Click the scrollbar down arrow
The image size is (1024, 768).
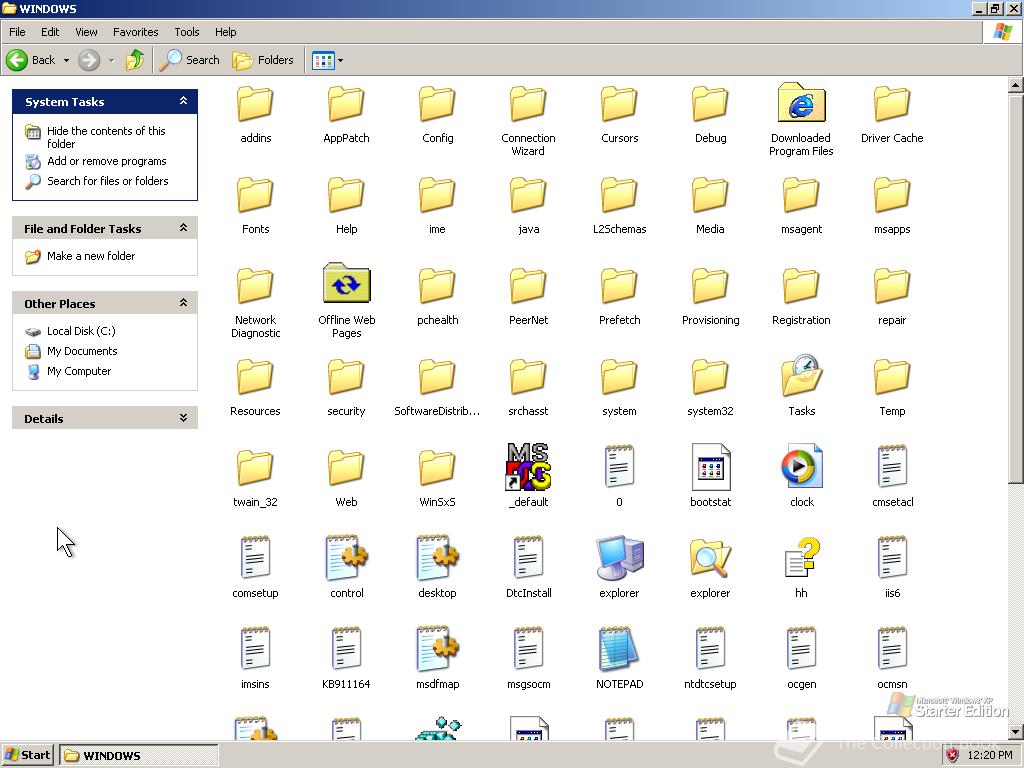1016,732
